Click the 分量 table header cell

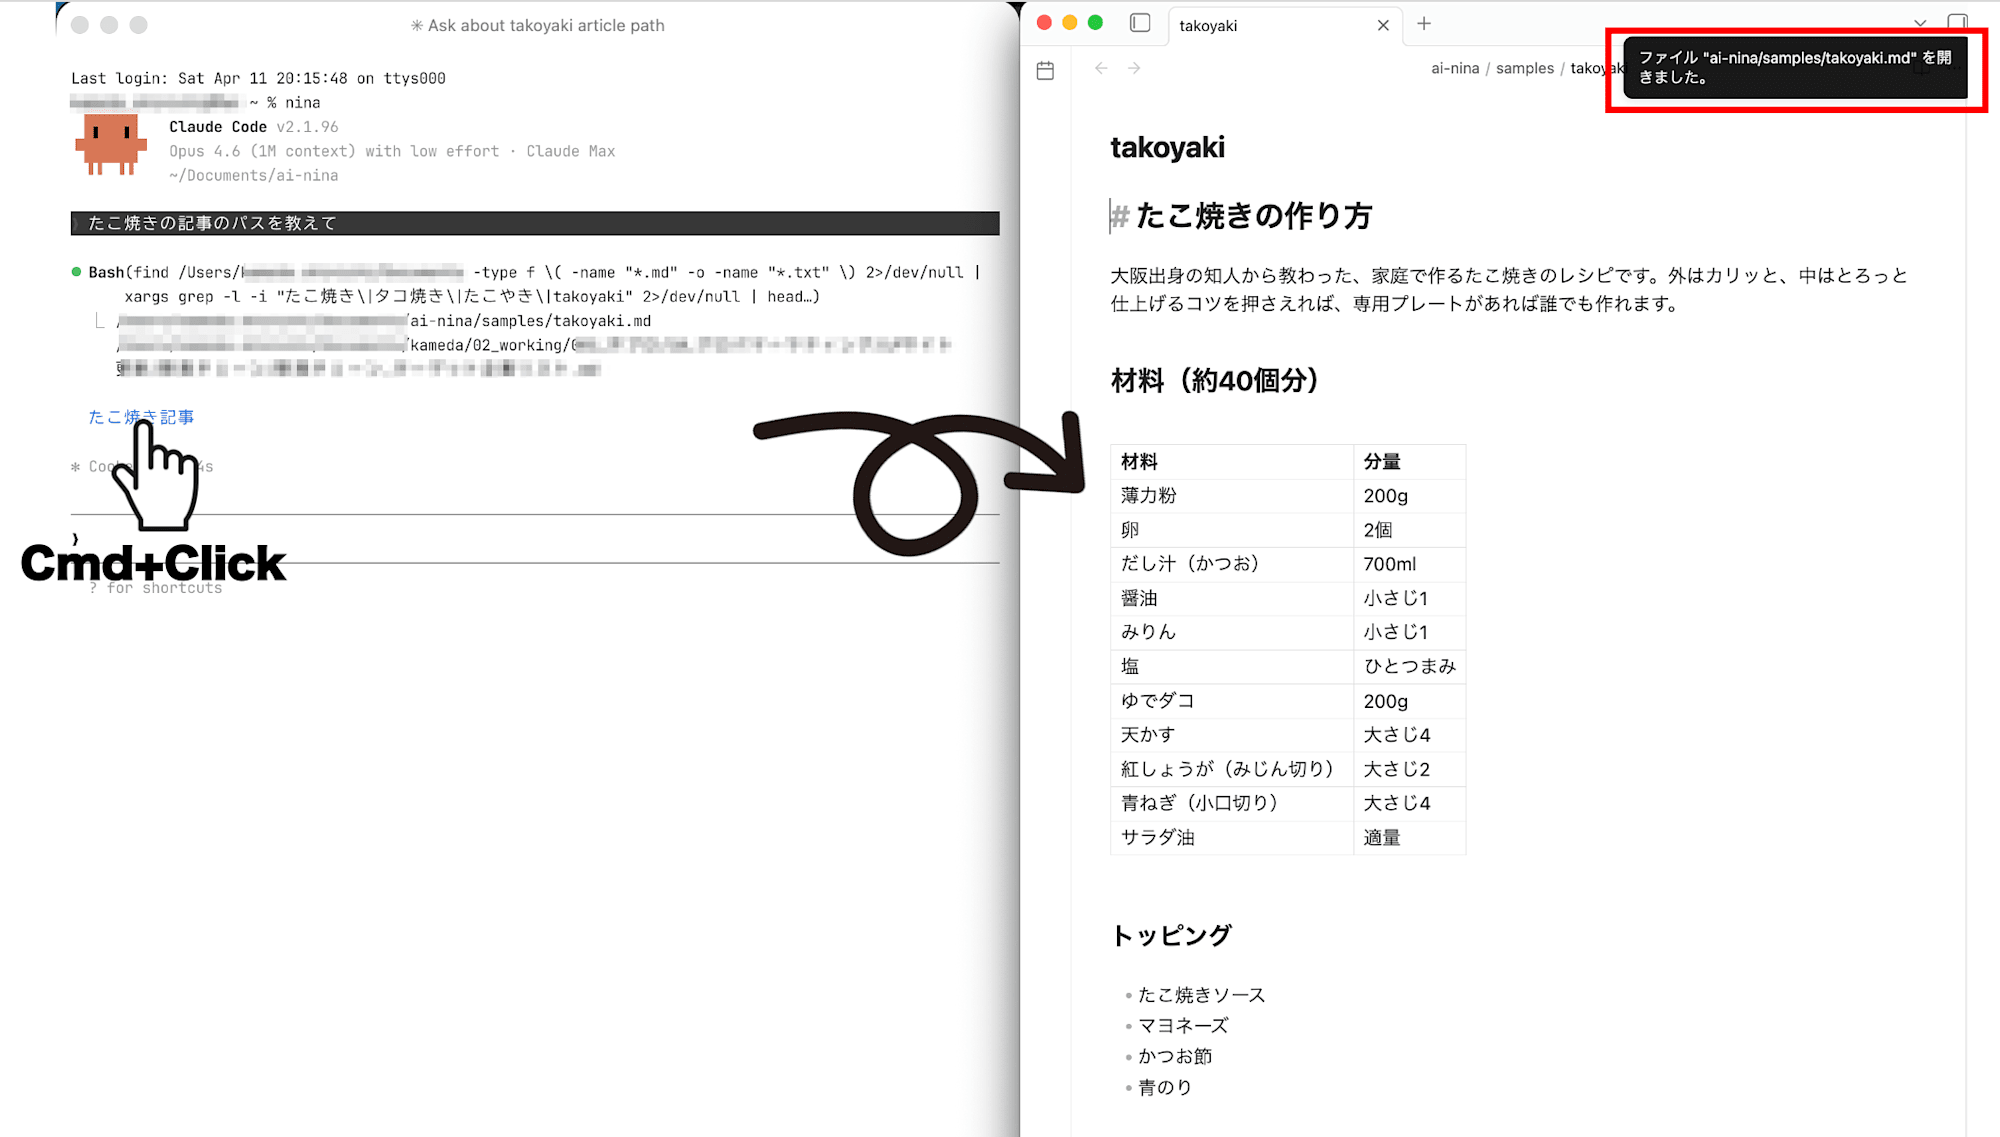(x=1382, y=462)
